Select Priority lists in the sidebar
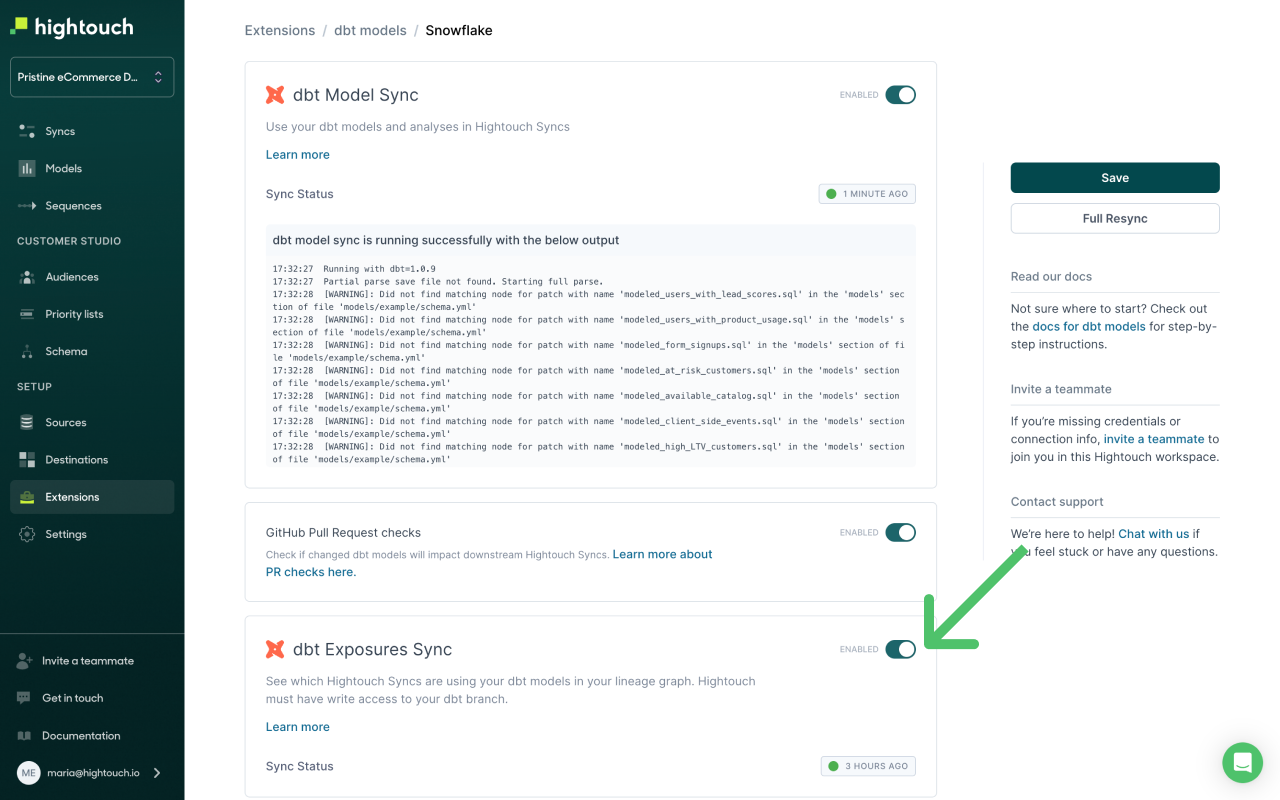This screenshot has height=800, width=1280. (74, 314)
